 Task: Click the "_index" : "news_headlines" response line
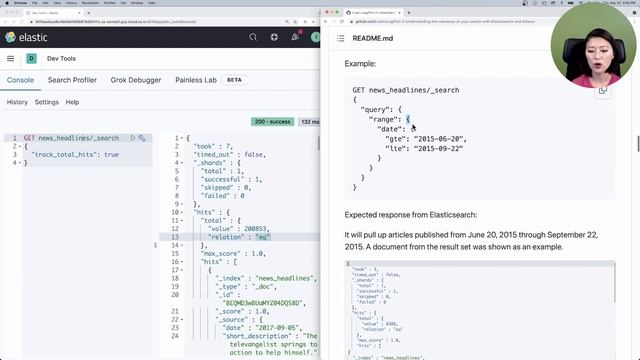(x=266, y=278)
